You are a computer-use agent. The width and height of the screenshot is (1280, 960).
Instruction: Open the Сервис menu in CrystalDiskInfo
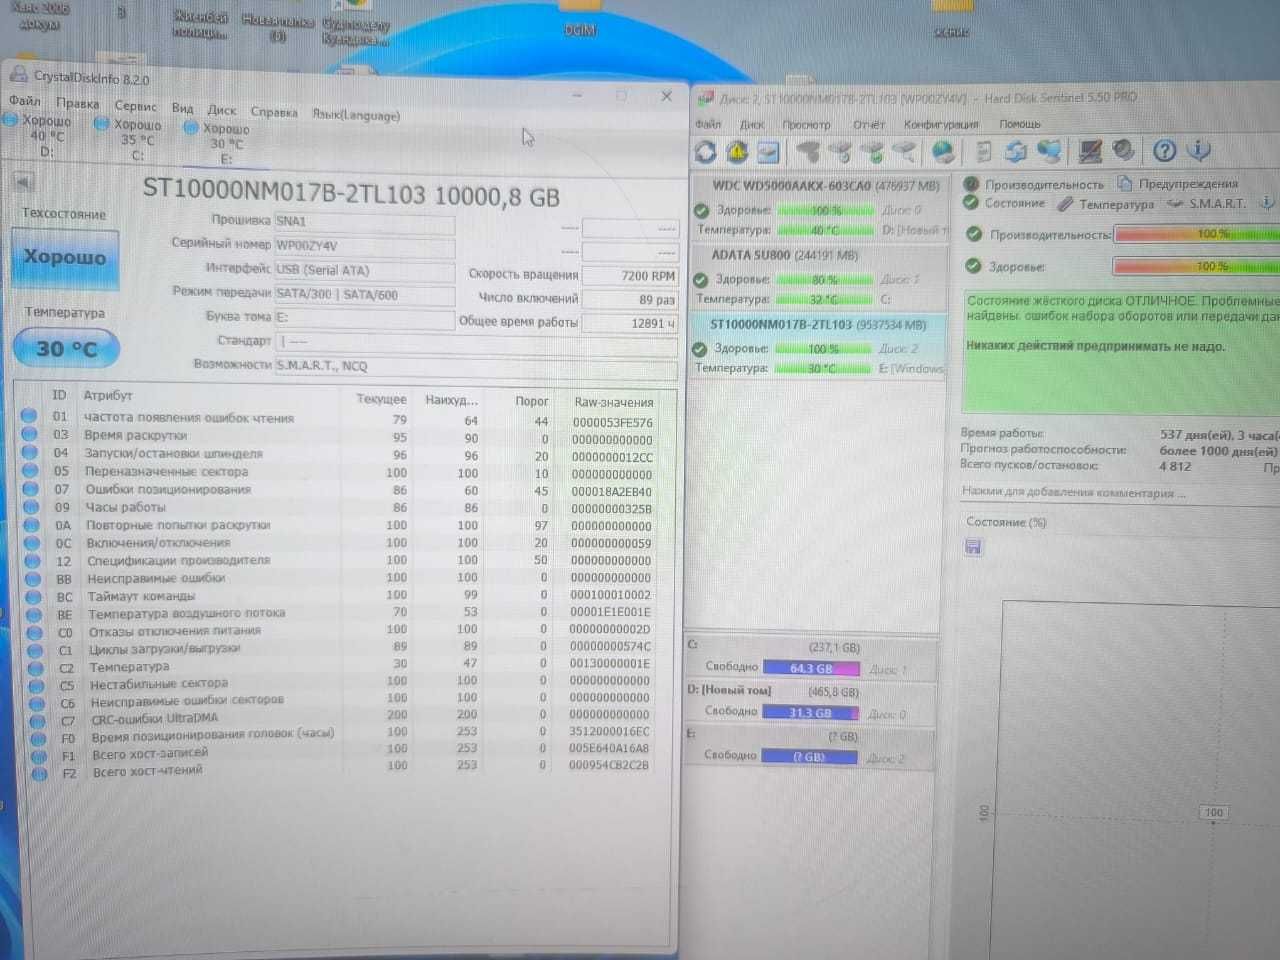135,106
